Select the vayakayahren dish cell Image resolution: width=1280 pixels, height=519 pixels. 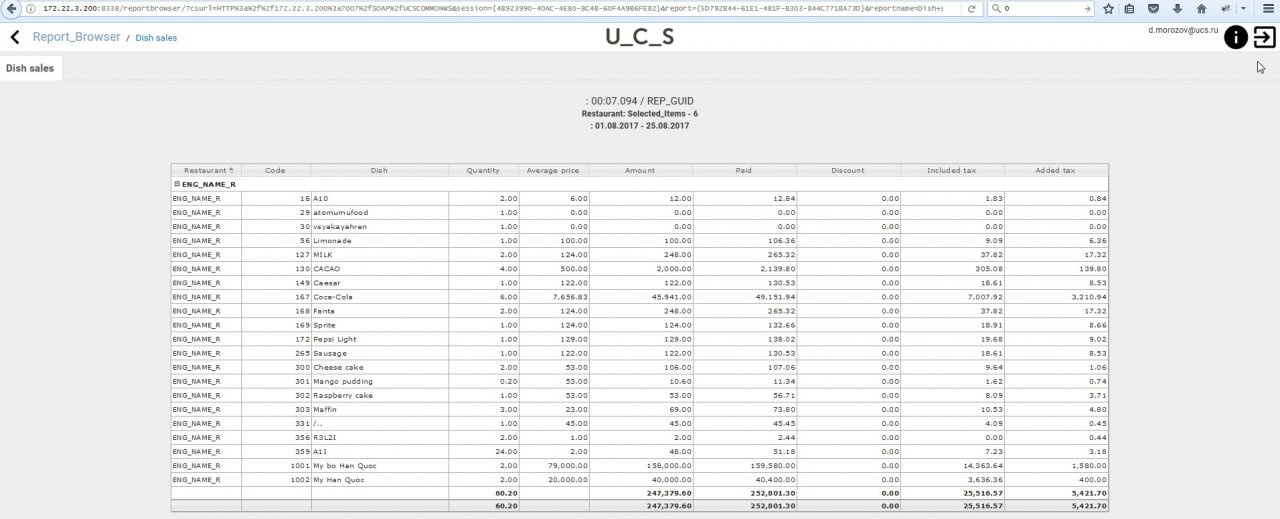379,227
